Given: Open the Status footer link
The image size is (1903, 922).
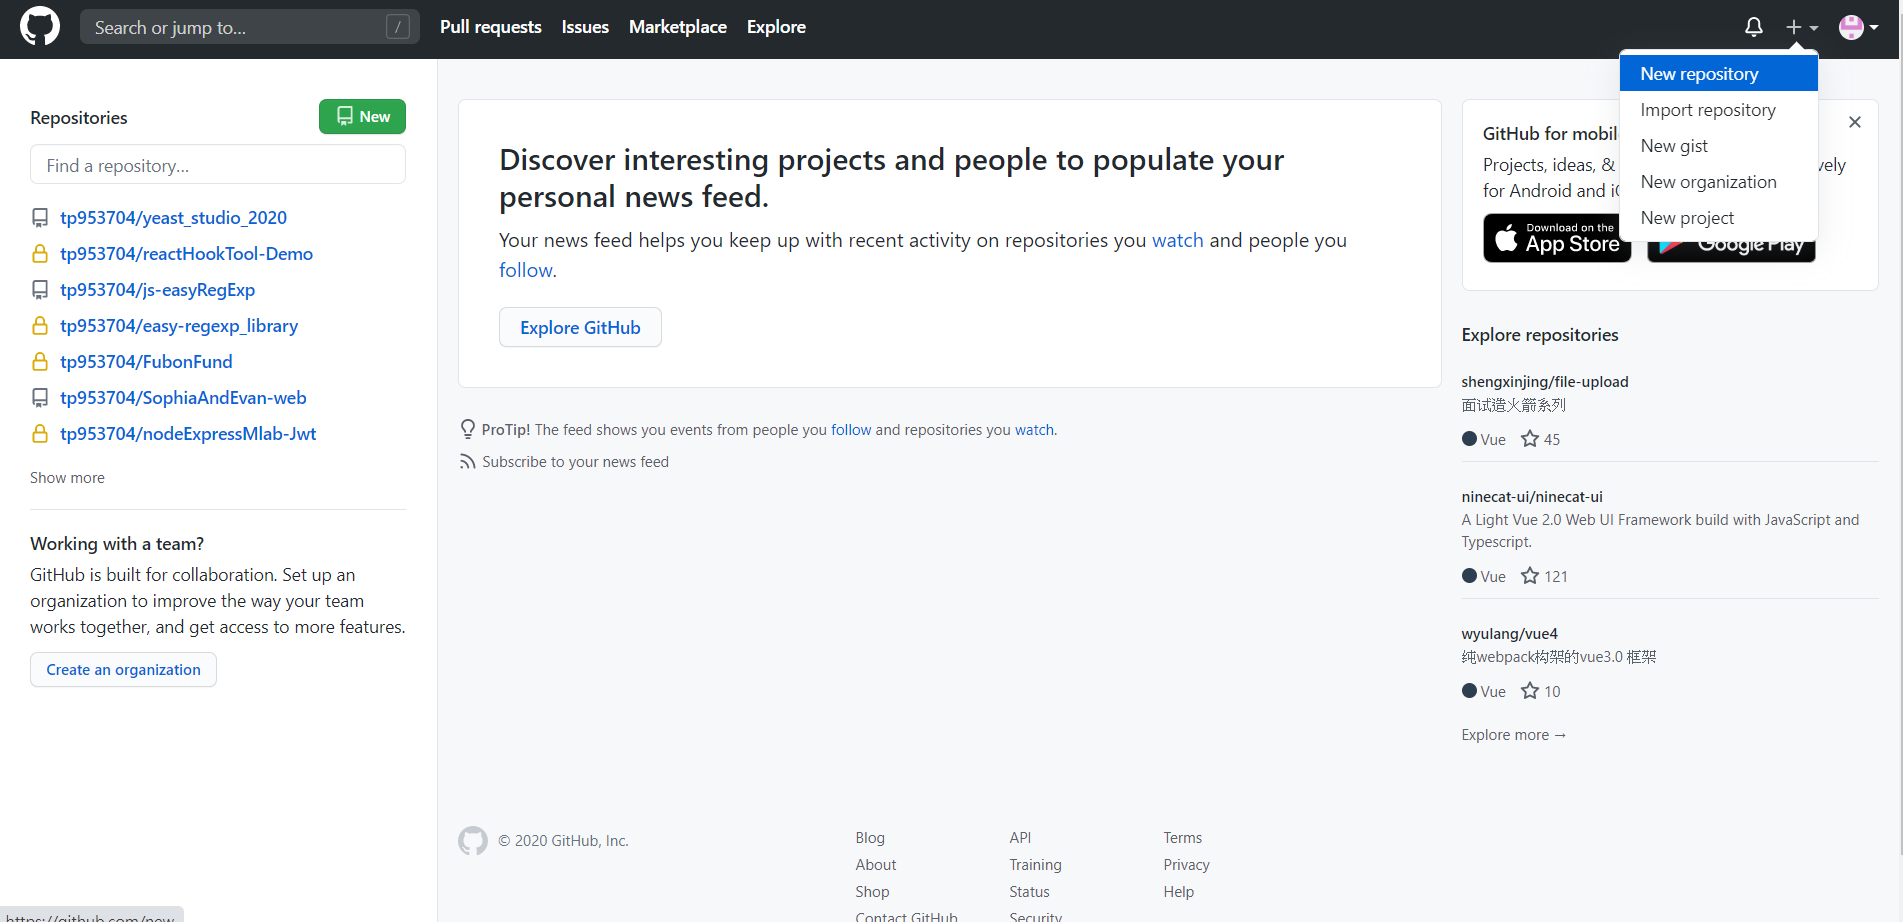Looking at the screenshot, I should click(1029, 892).
